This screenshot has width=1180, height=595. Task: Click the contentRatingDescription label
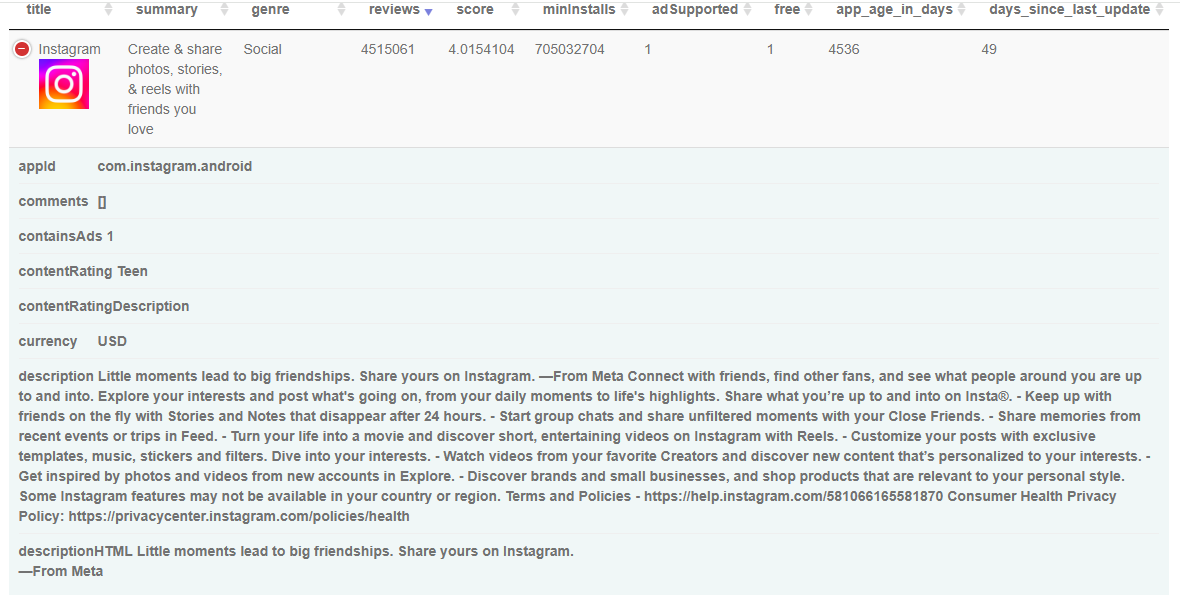coord(104,306)
